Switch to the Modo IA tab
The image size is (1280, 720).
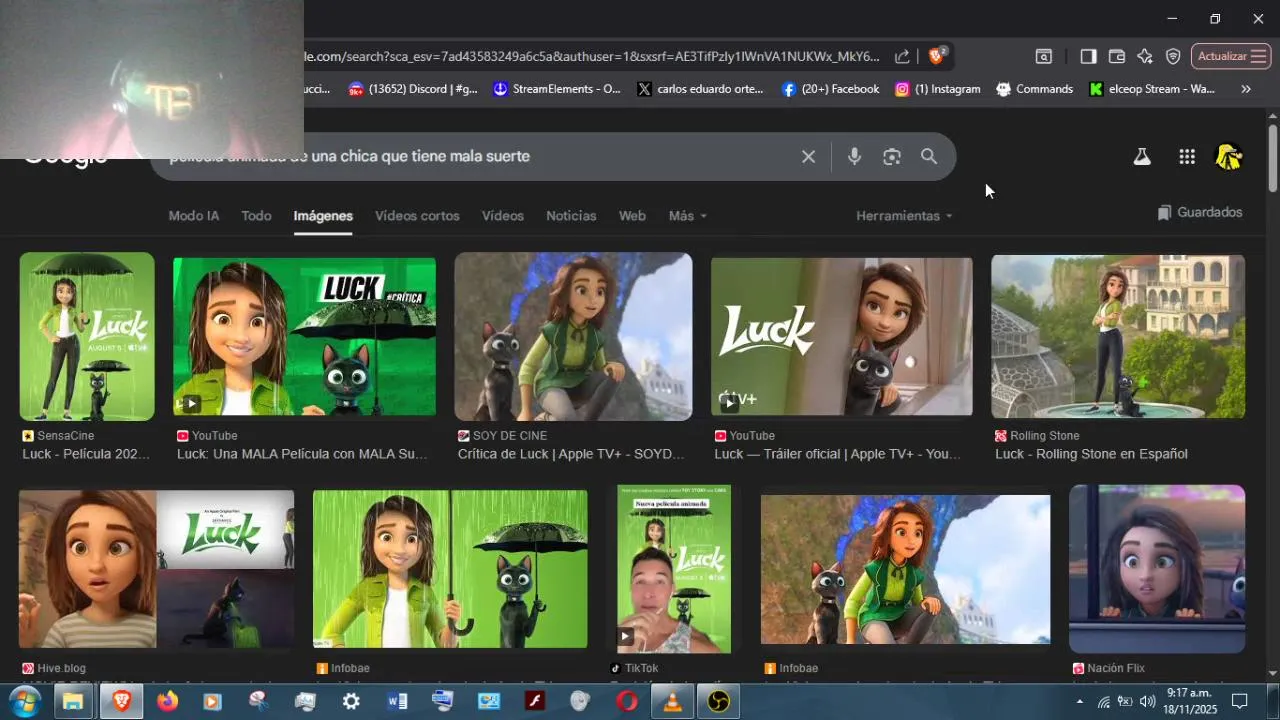pyautogui.click(x=194, y=216)
